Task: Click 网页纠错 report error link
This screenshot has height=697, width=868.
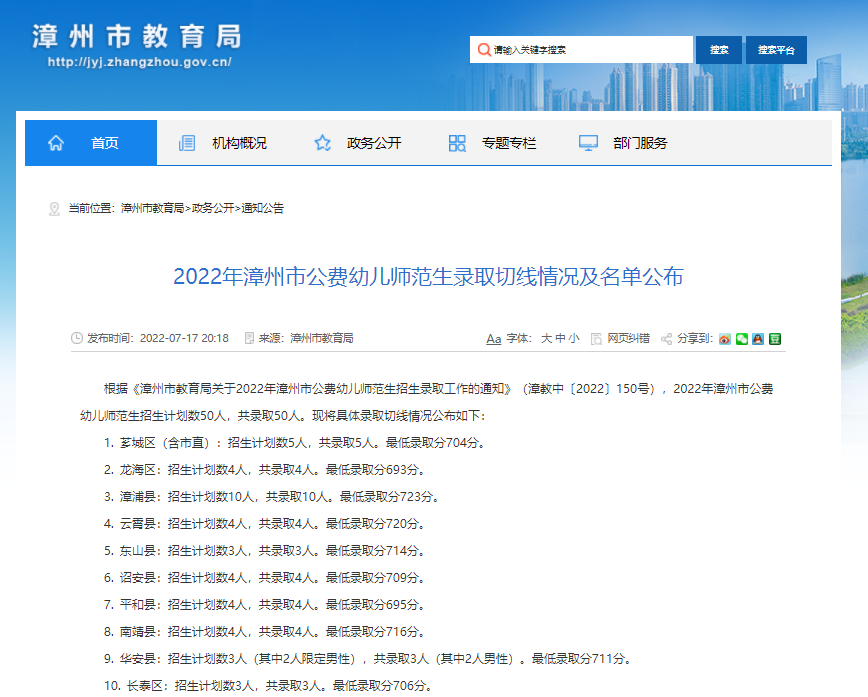Action: [628, 339]
